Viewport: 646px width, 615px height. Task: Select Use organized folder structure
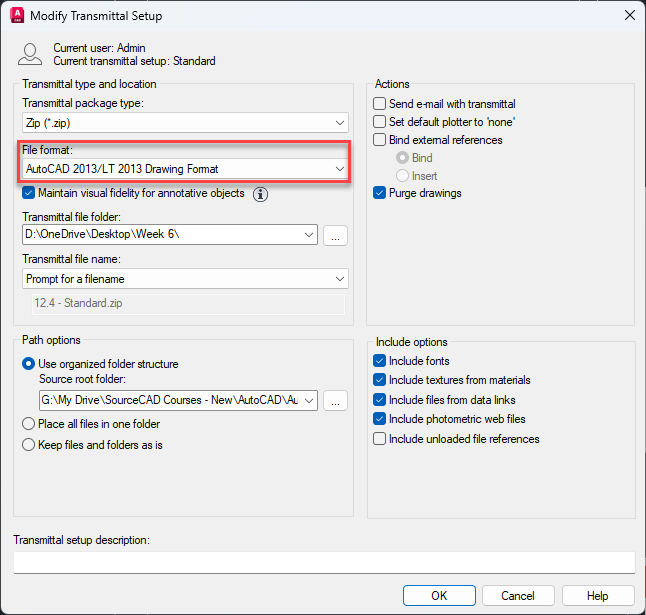[x=100, y=364]
